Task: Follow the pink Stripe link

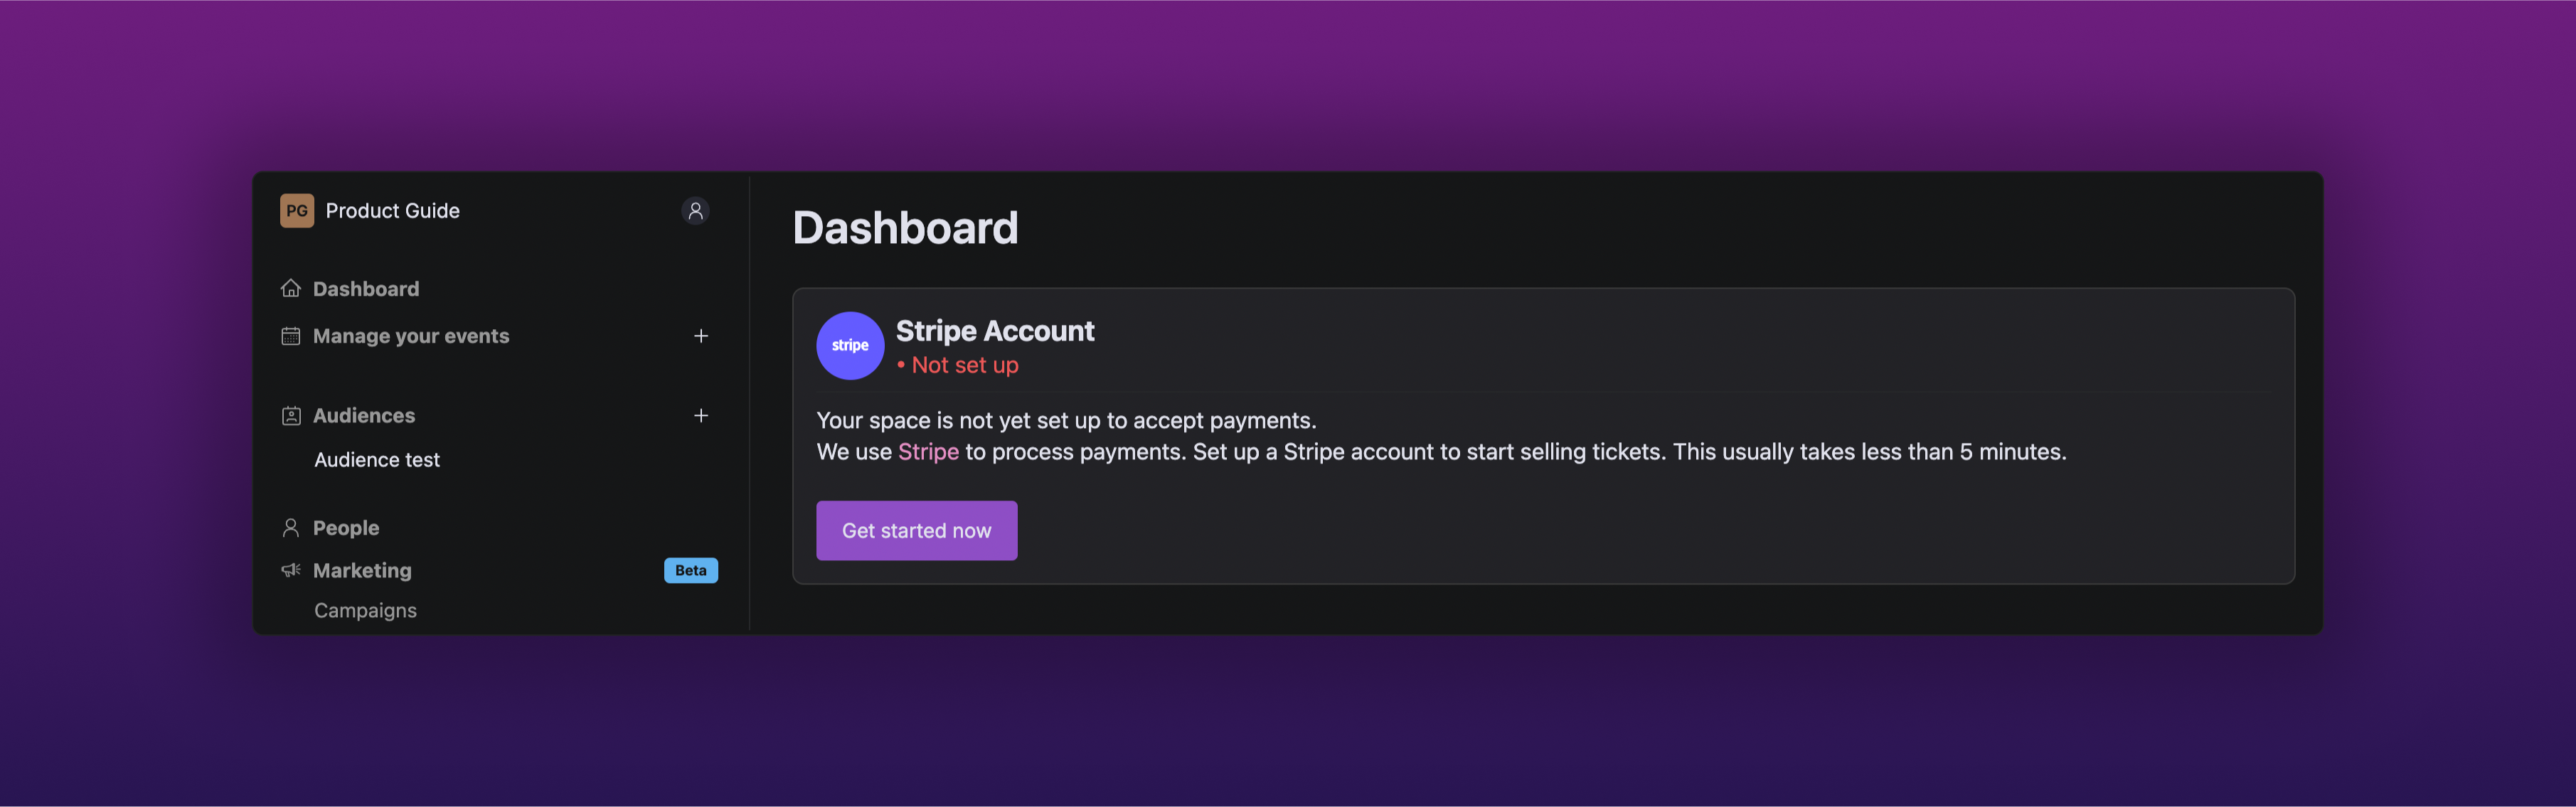Action: (928, 452)
